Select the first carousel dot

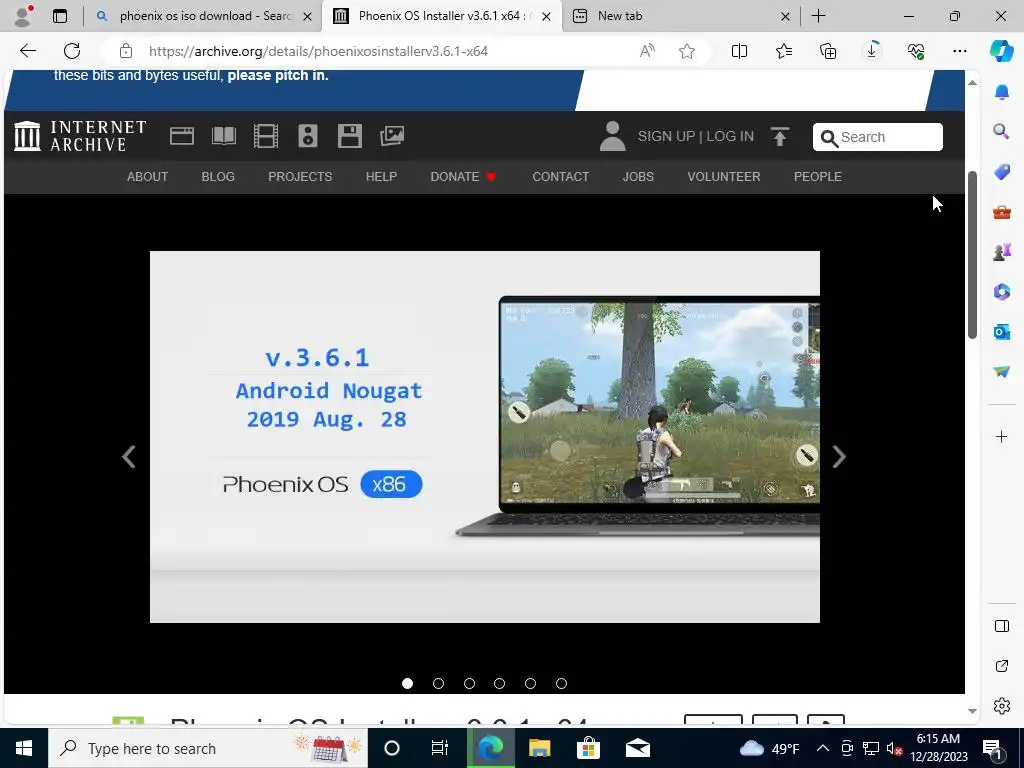[x=408, y=683]
